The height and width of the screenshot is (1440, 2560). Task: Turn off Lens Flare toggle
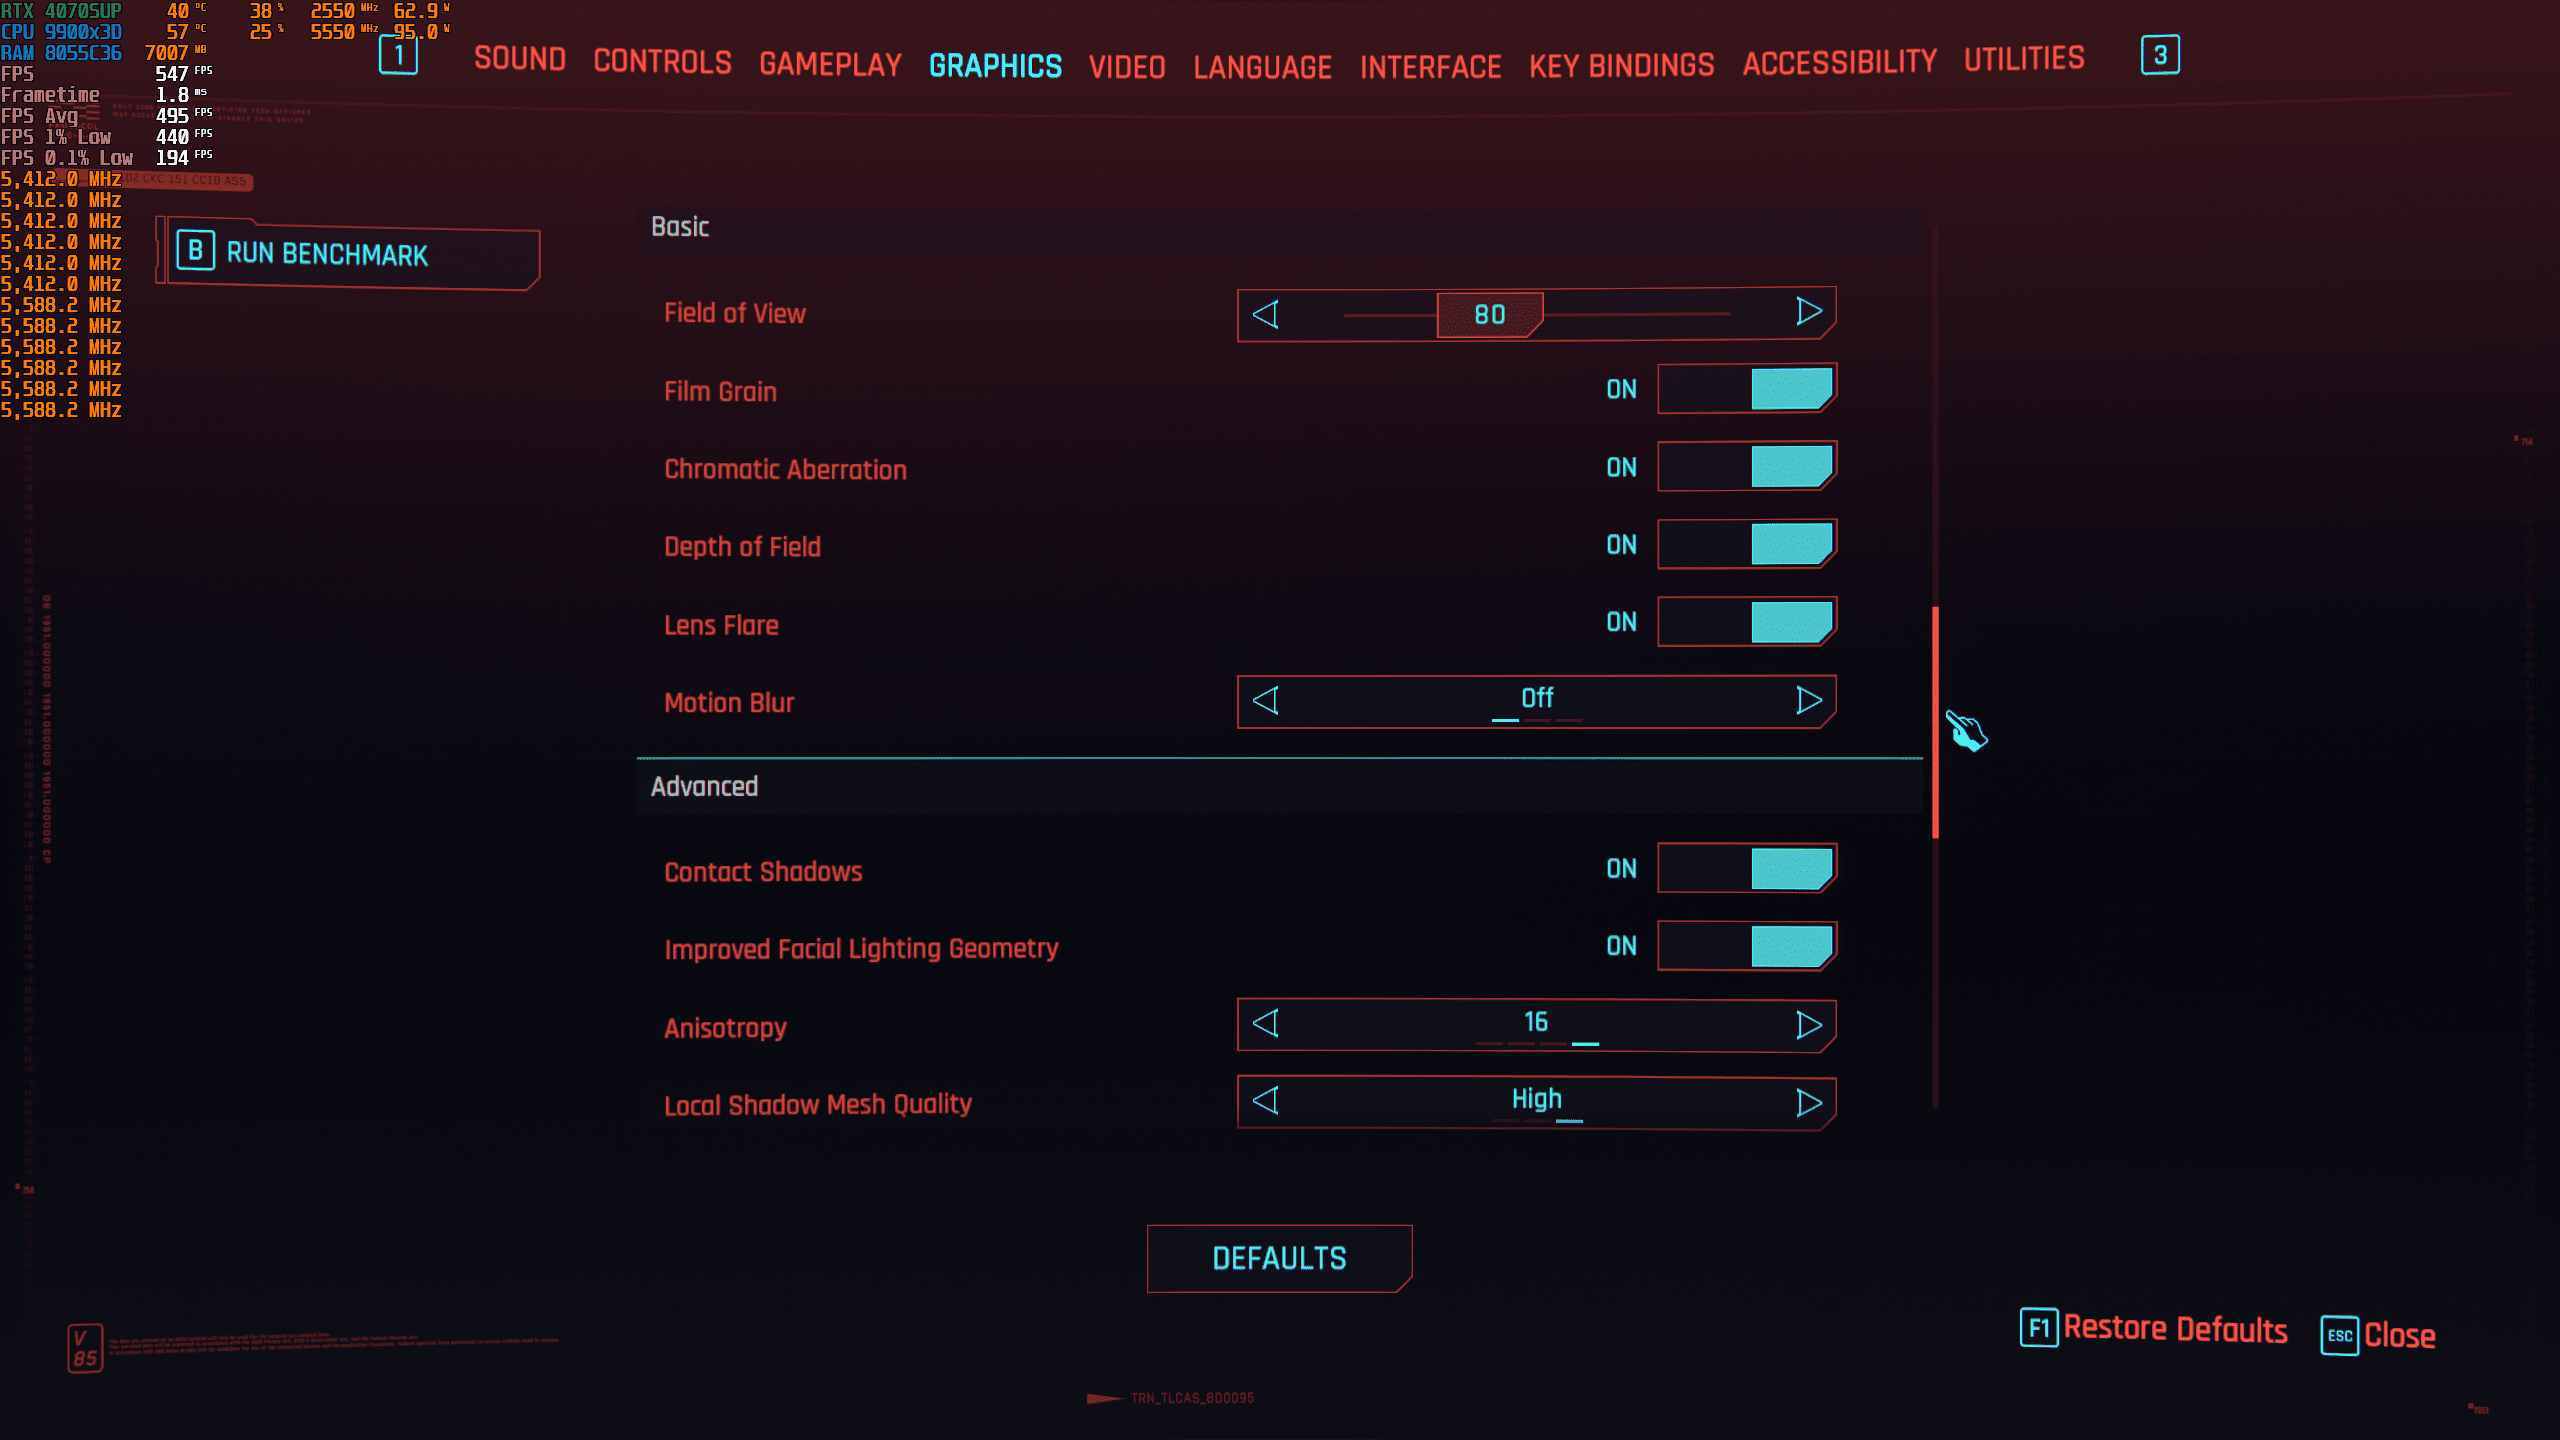(1746, 622)
